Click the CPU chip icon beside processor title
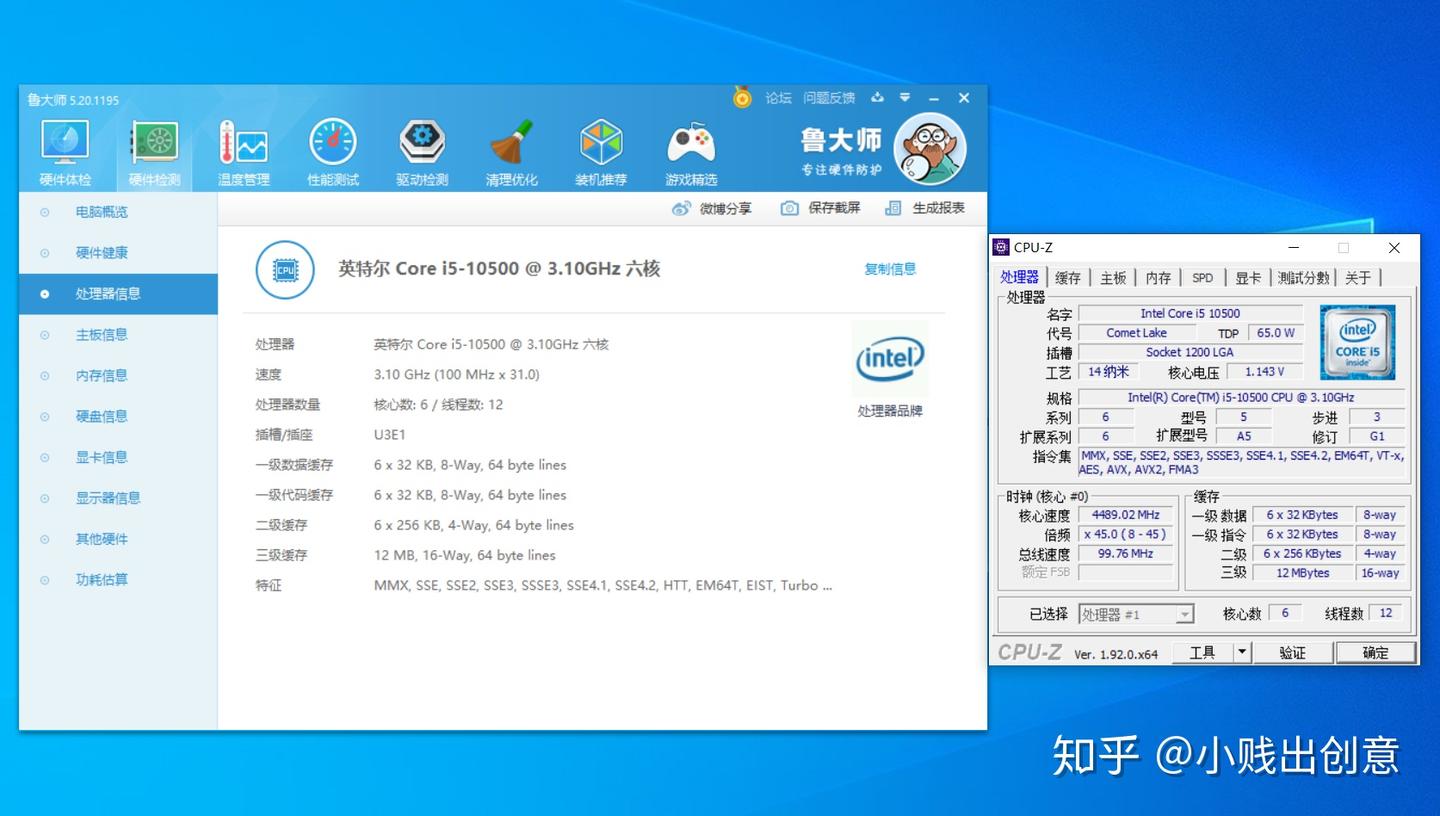 pos(285,269)
